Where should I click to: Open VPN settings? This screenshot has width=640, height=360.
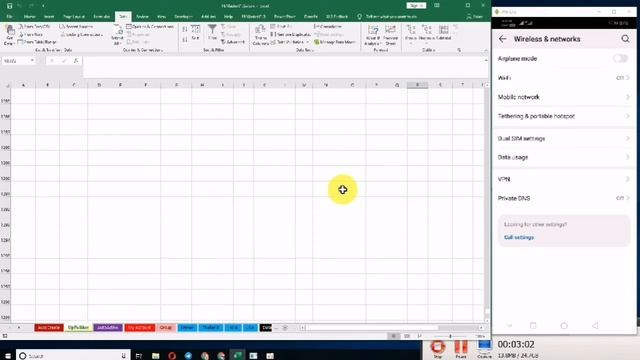click(564, 179)
